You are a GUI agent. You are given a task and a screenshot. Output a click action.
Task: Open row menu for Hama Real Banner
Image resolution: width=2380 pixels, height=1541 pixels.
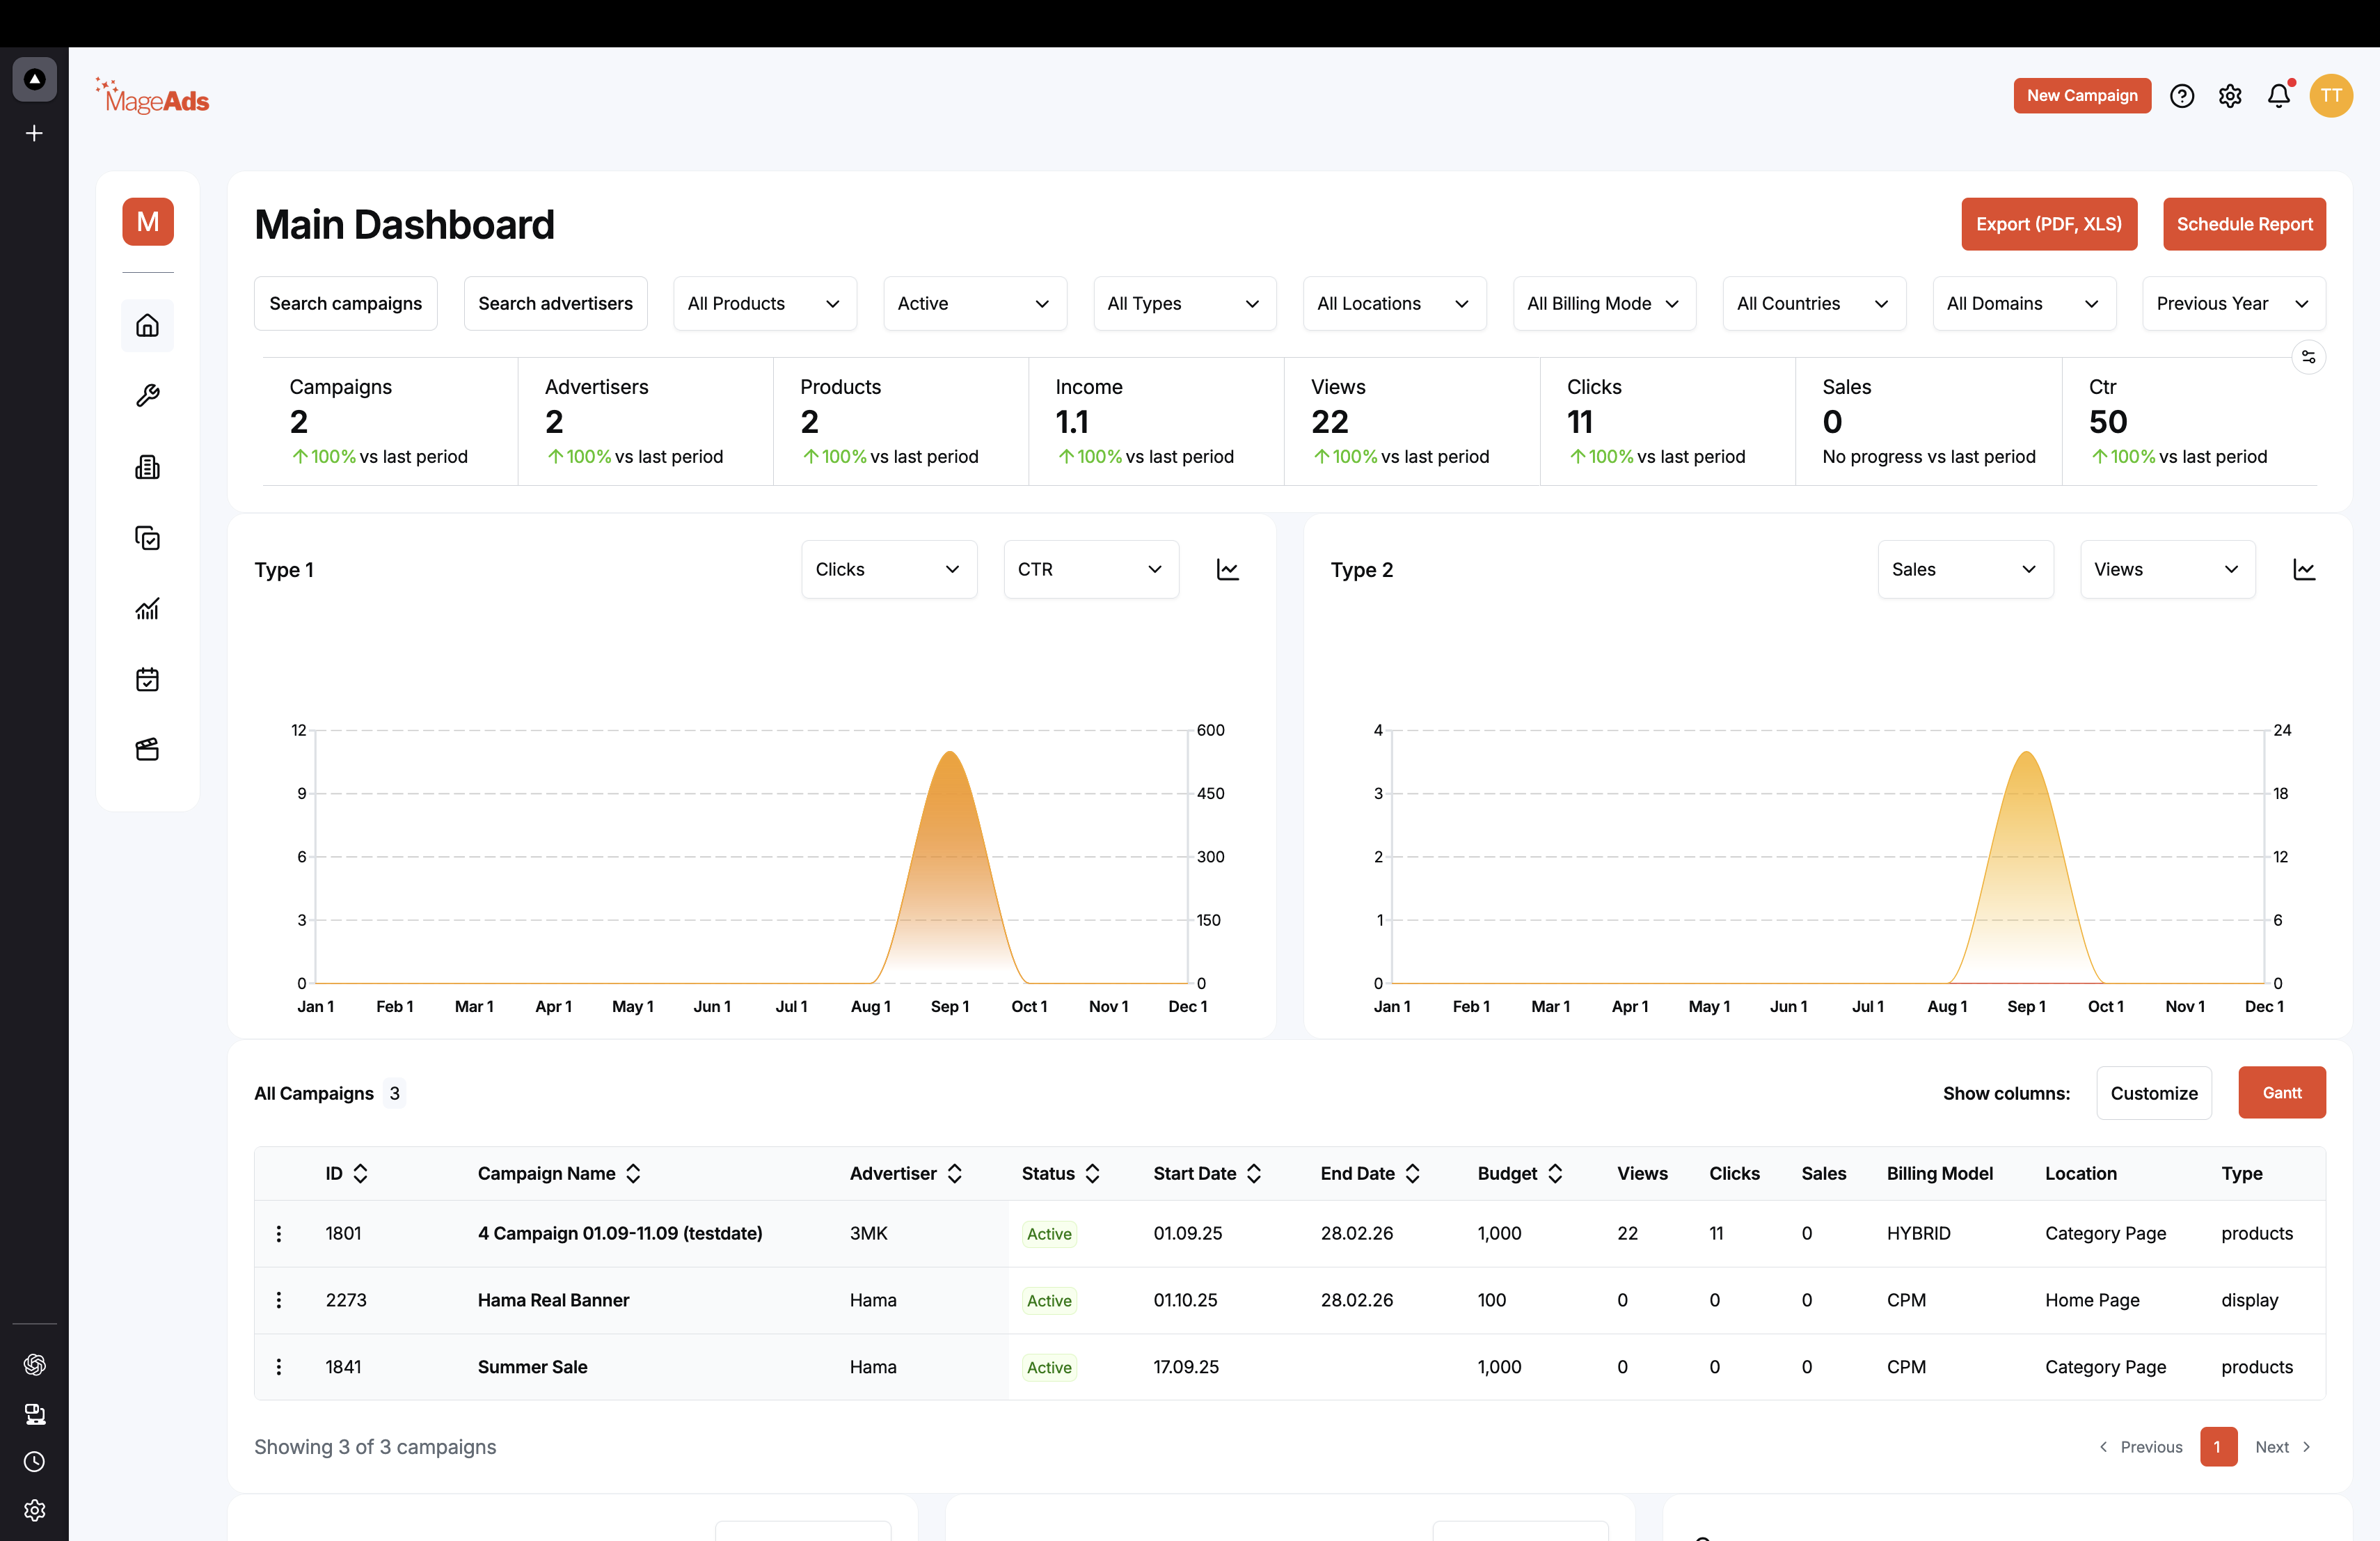pyautogui.click(x=279, y=1300)
